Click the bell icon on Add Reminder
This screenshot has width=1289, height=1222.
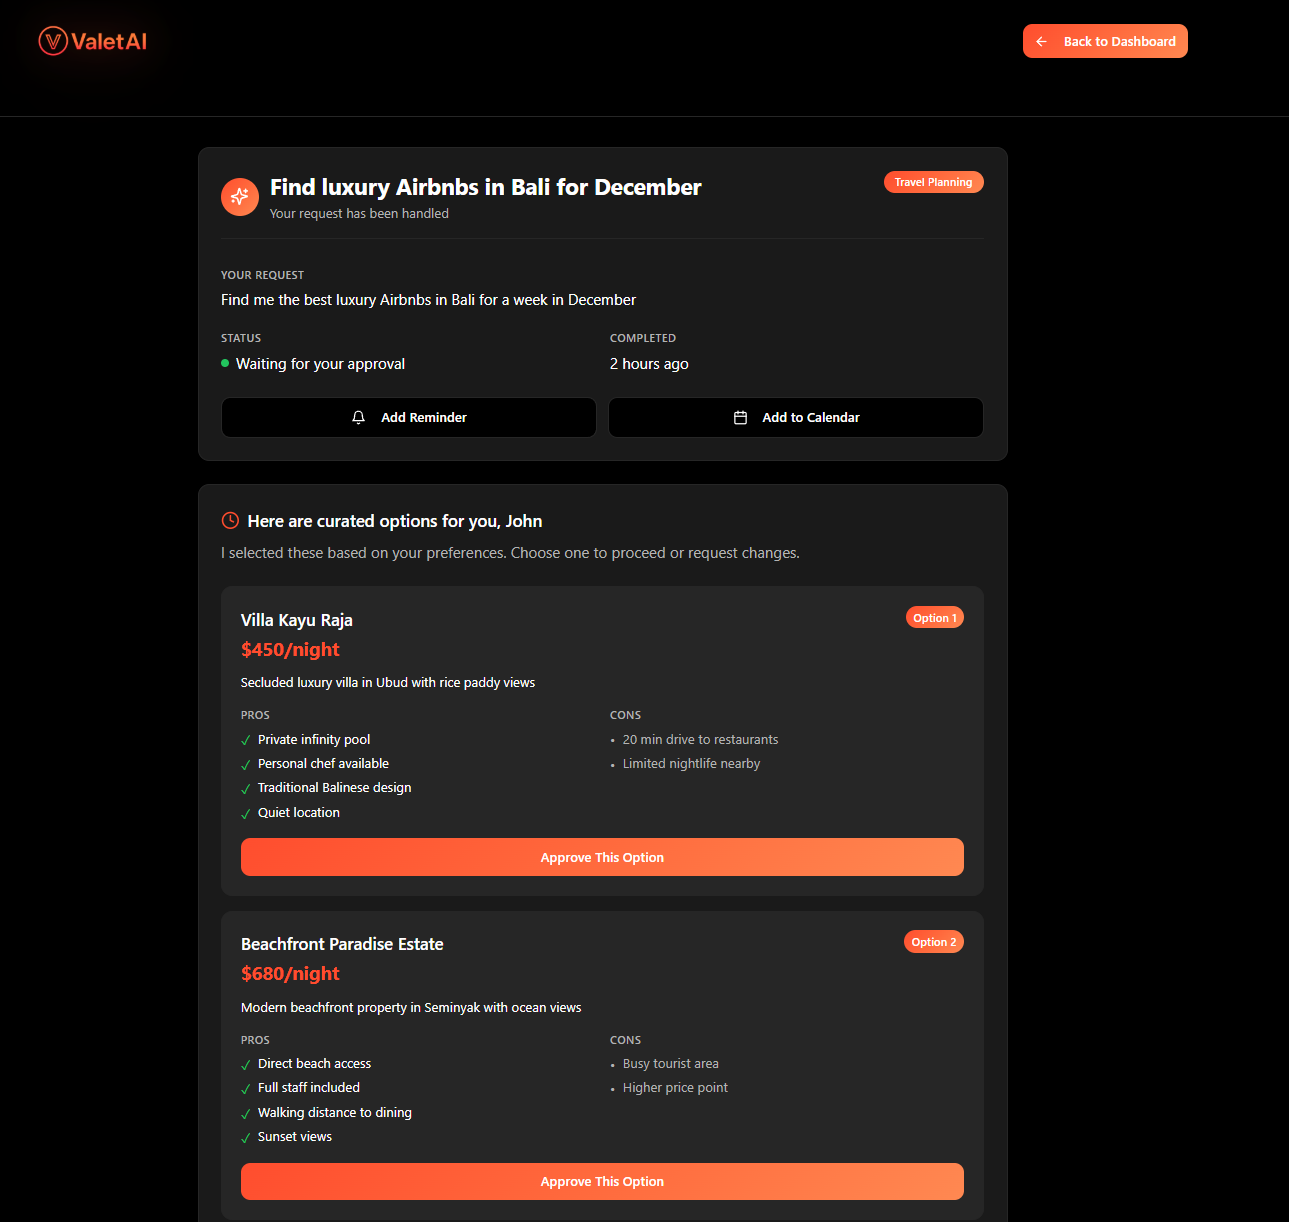pyautogui.click(x=359, y=417)
